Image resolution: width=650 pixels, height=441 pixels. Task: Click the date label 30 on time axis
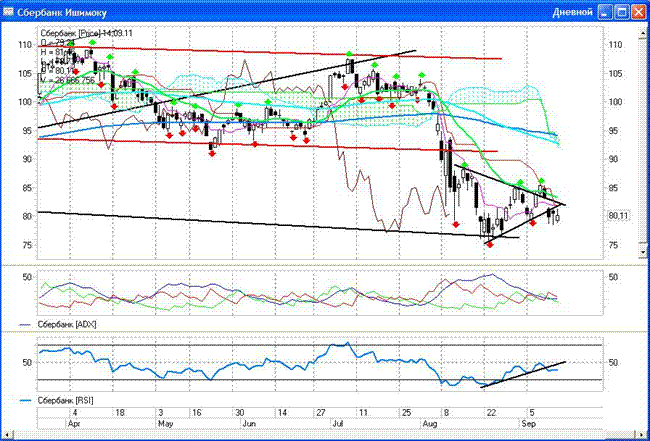[240, 413]
